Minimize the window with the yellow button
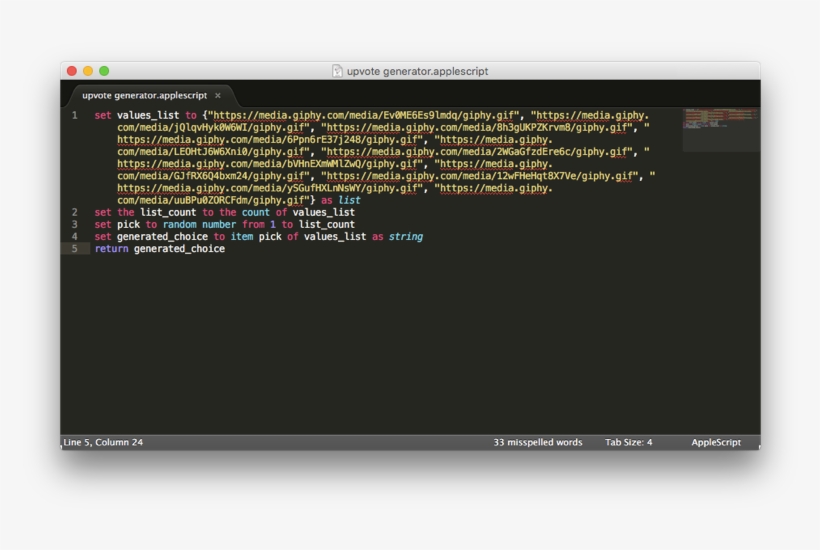 [x=88, y=71]
